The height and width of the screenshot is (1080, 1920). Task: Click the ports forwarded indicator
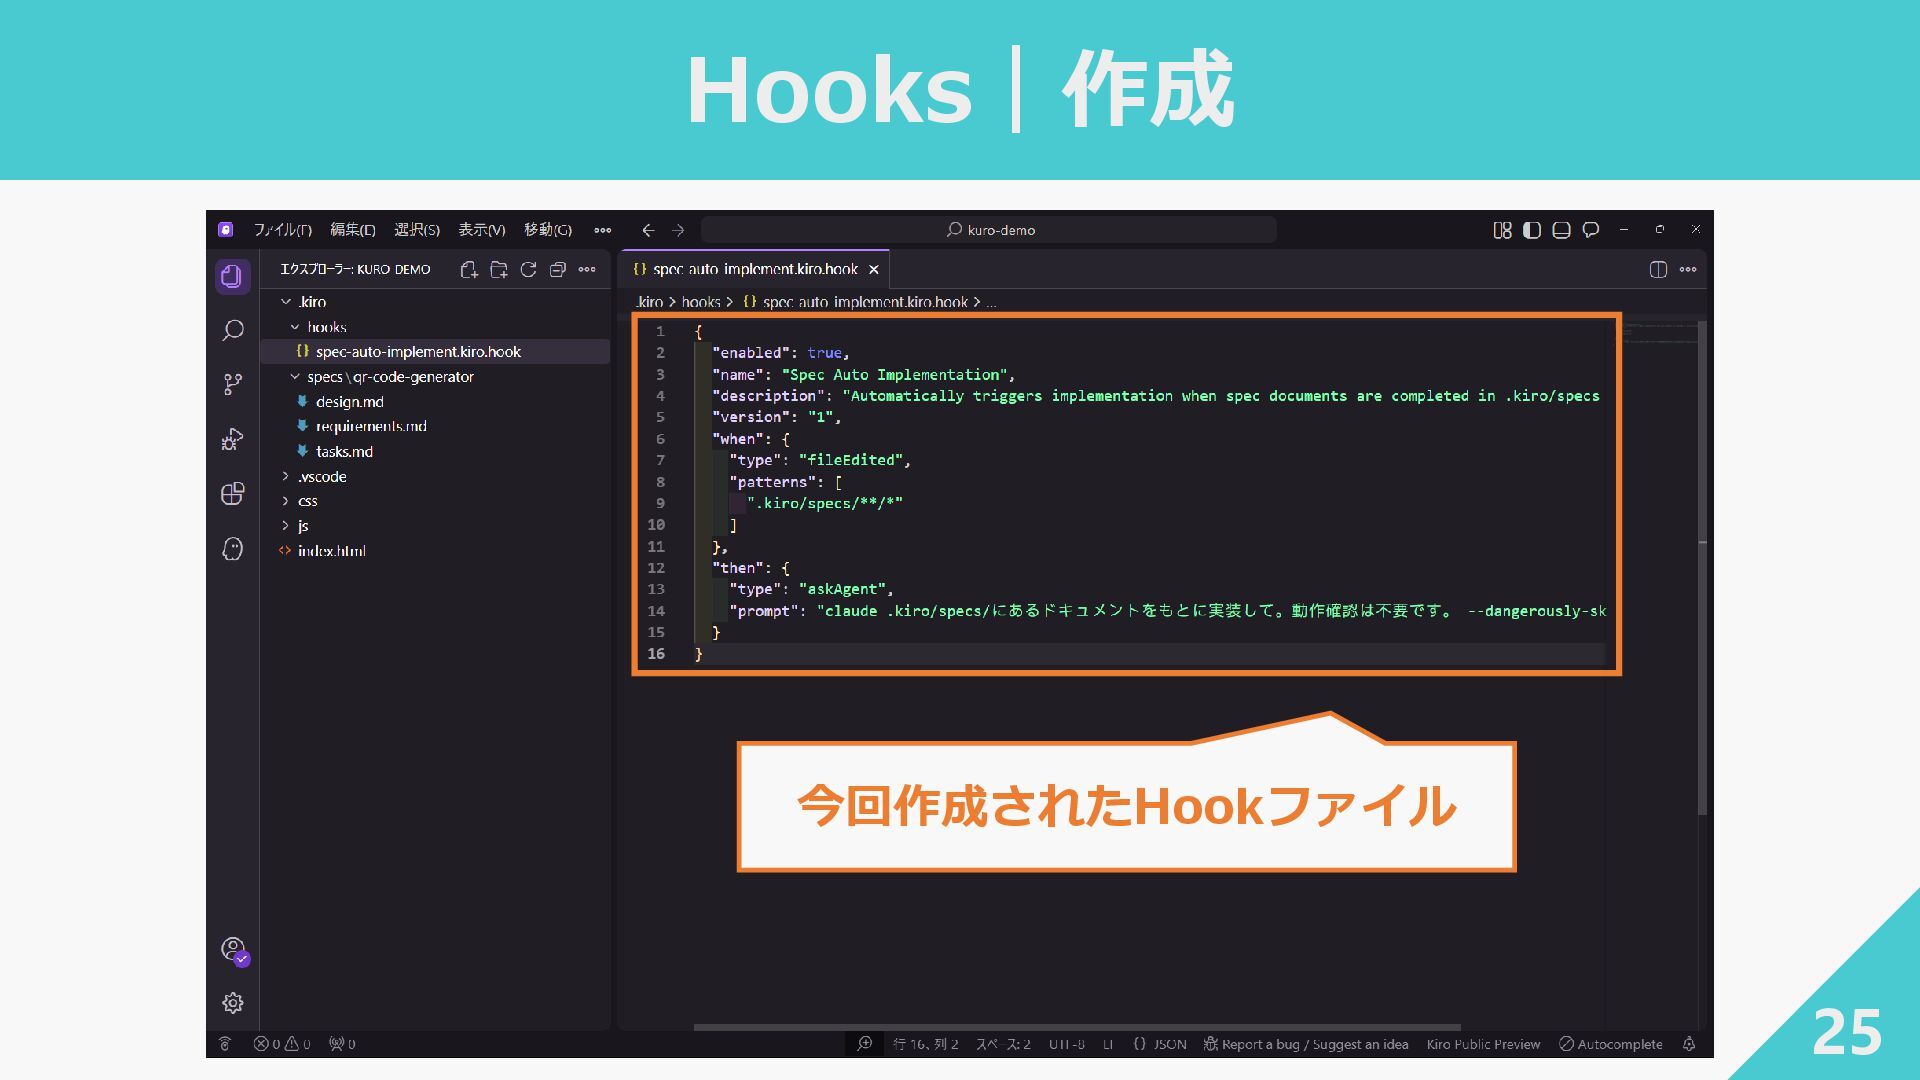pos(342,1044)
